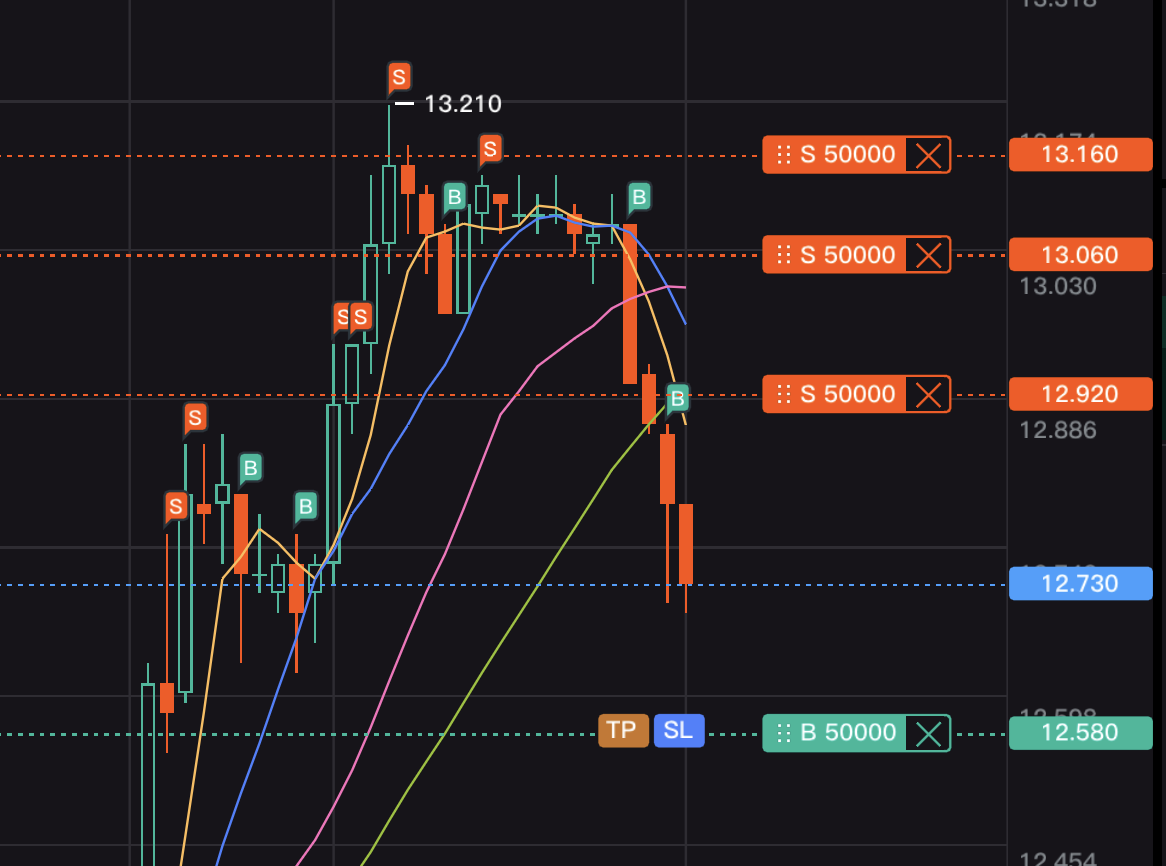1166x866 pixels.
Task: Select the S 50000 order label at 13.160
Action: click(847, 155)
